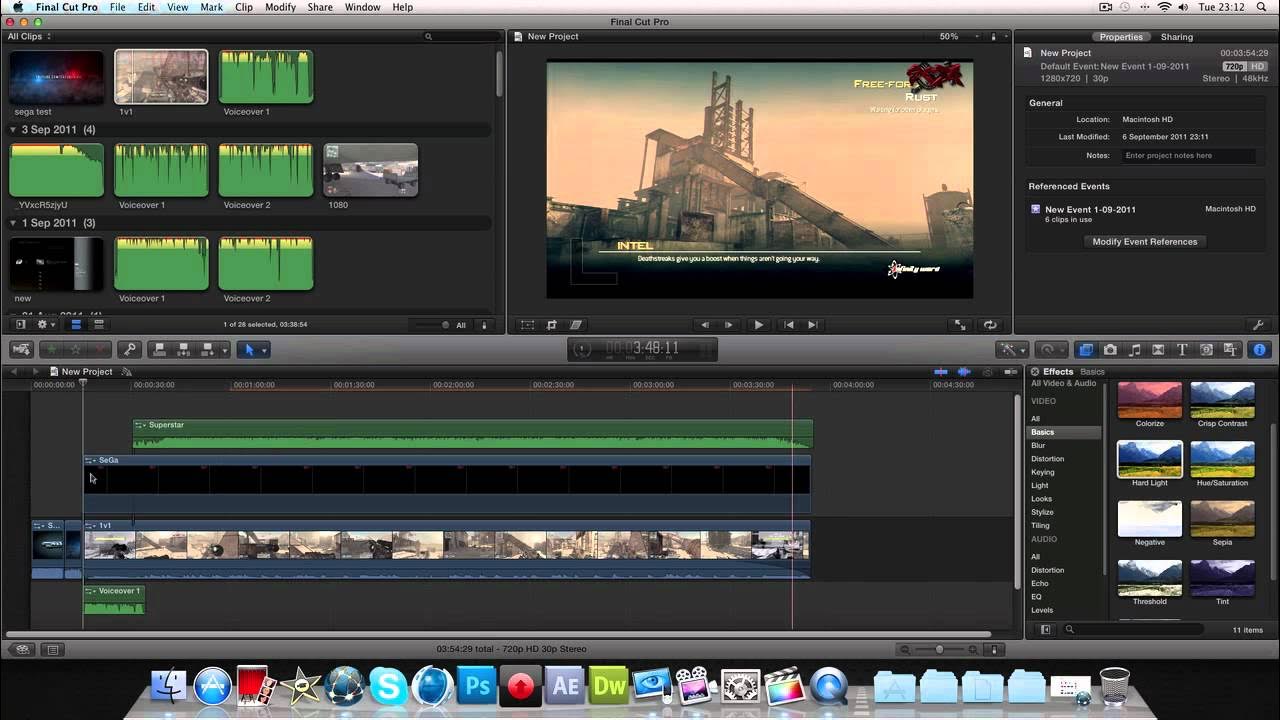The height and width of the screenshot is (720, 1280).
Task: Open the File menu
Action: click(118, 7)
